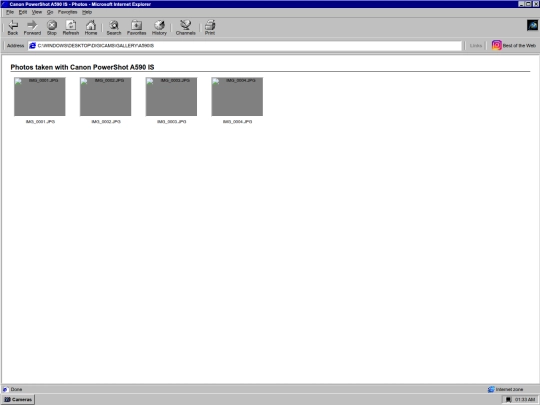Click the Photos taken with Canon heading
This screenshot has width=540, height=405.
click(x=82, y=67)
